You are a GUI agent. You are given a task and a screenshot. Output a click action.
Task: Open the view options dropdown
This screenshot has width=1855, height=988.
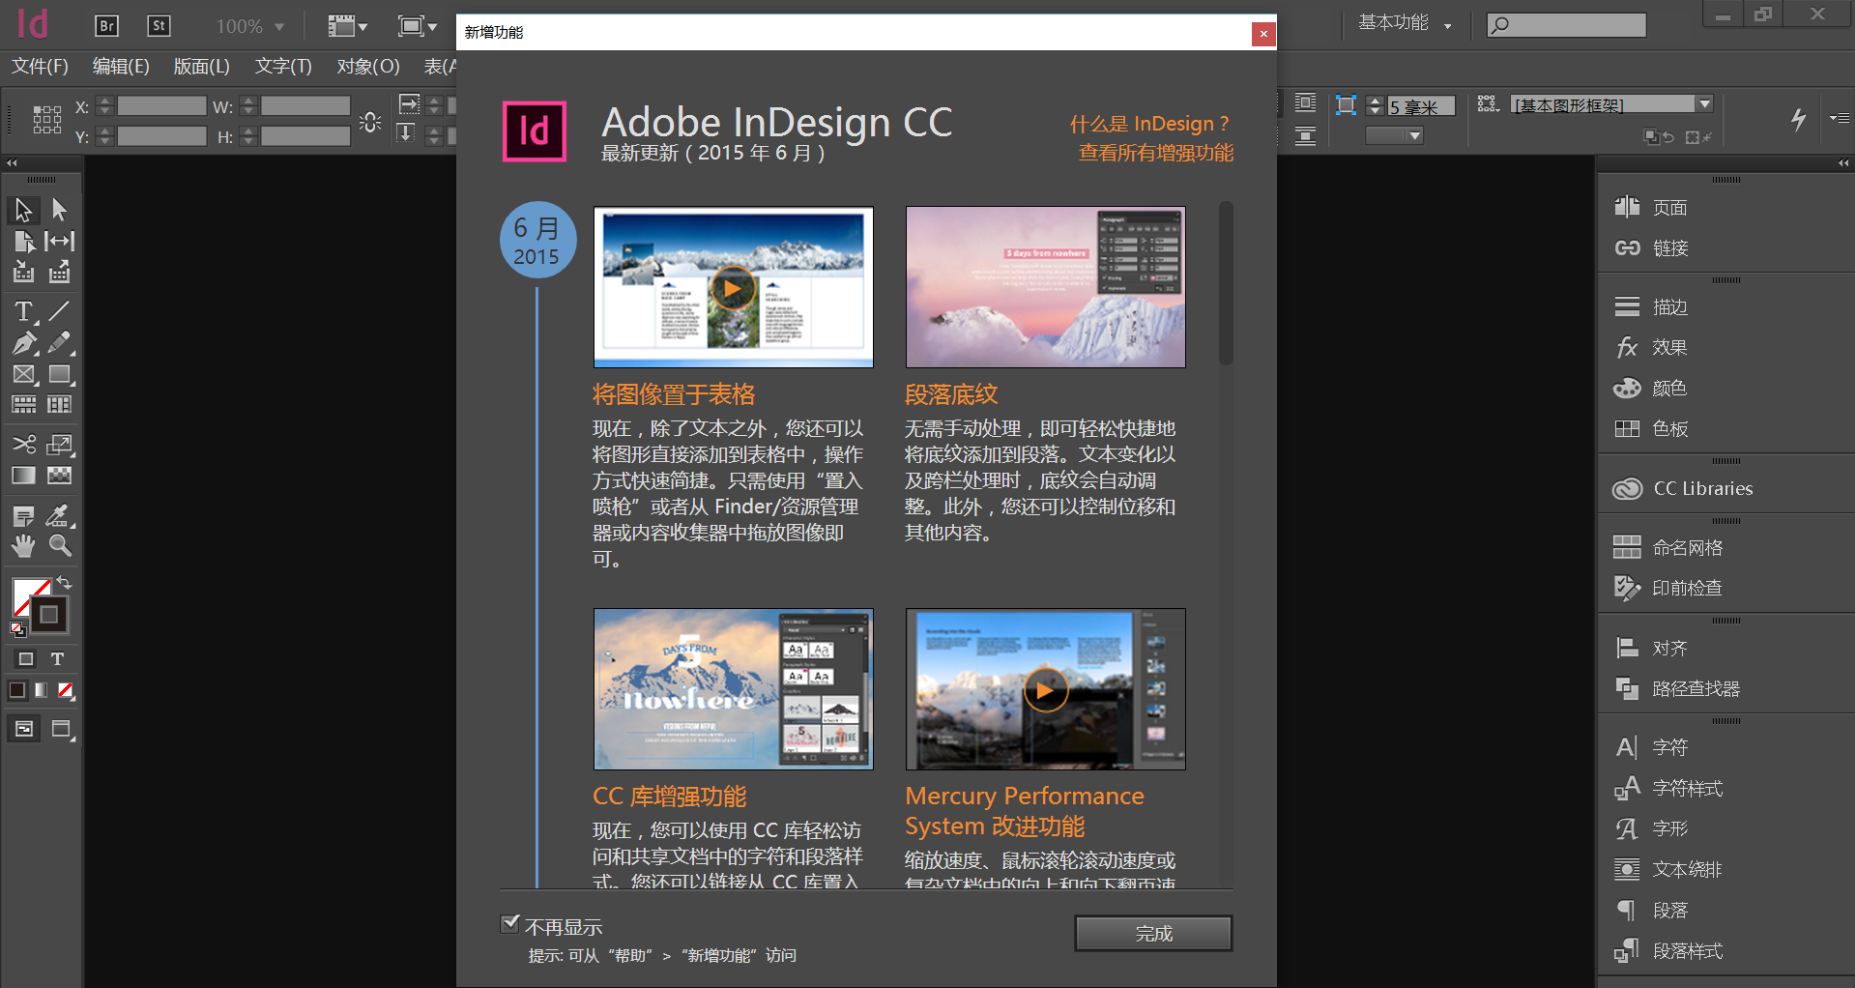348,26
